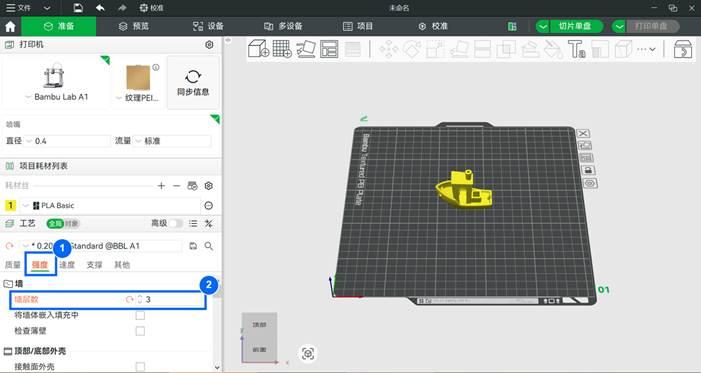Expand the toolbar more options chevron
This screenshot has height=373, width=701.
653,49
